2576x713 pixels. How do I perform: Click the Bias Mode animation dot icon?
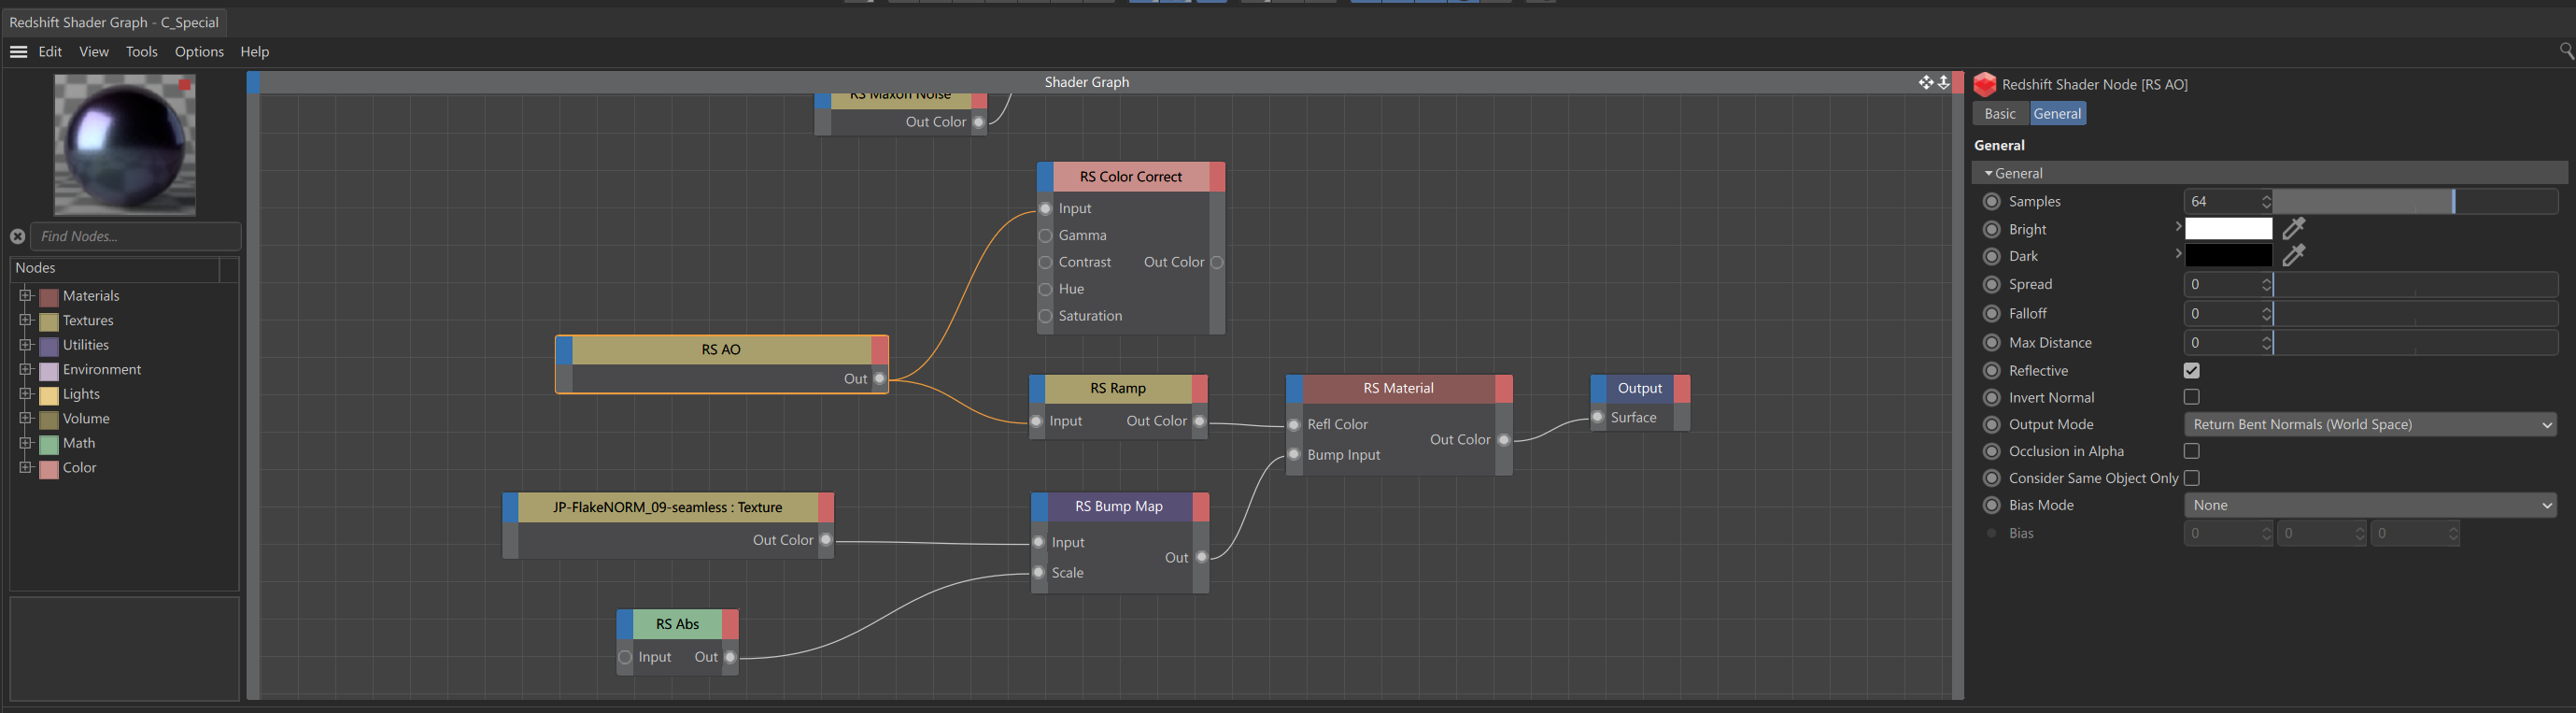[1991, 505]
